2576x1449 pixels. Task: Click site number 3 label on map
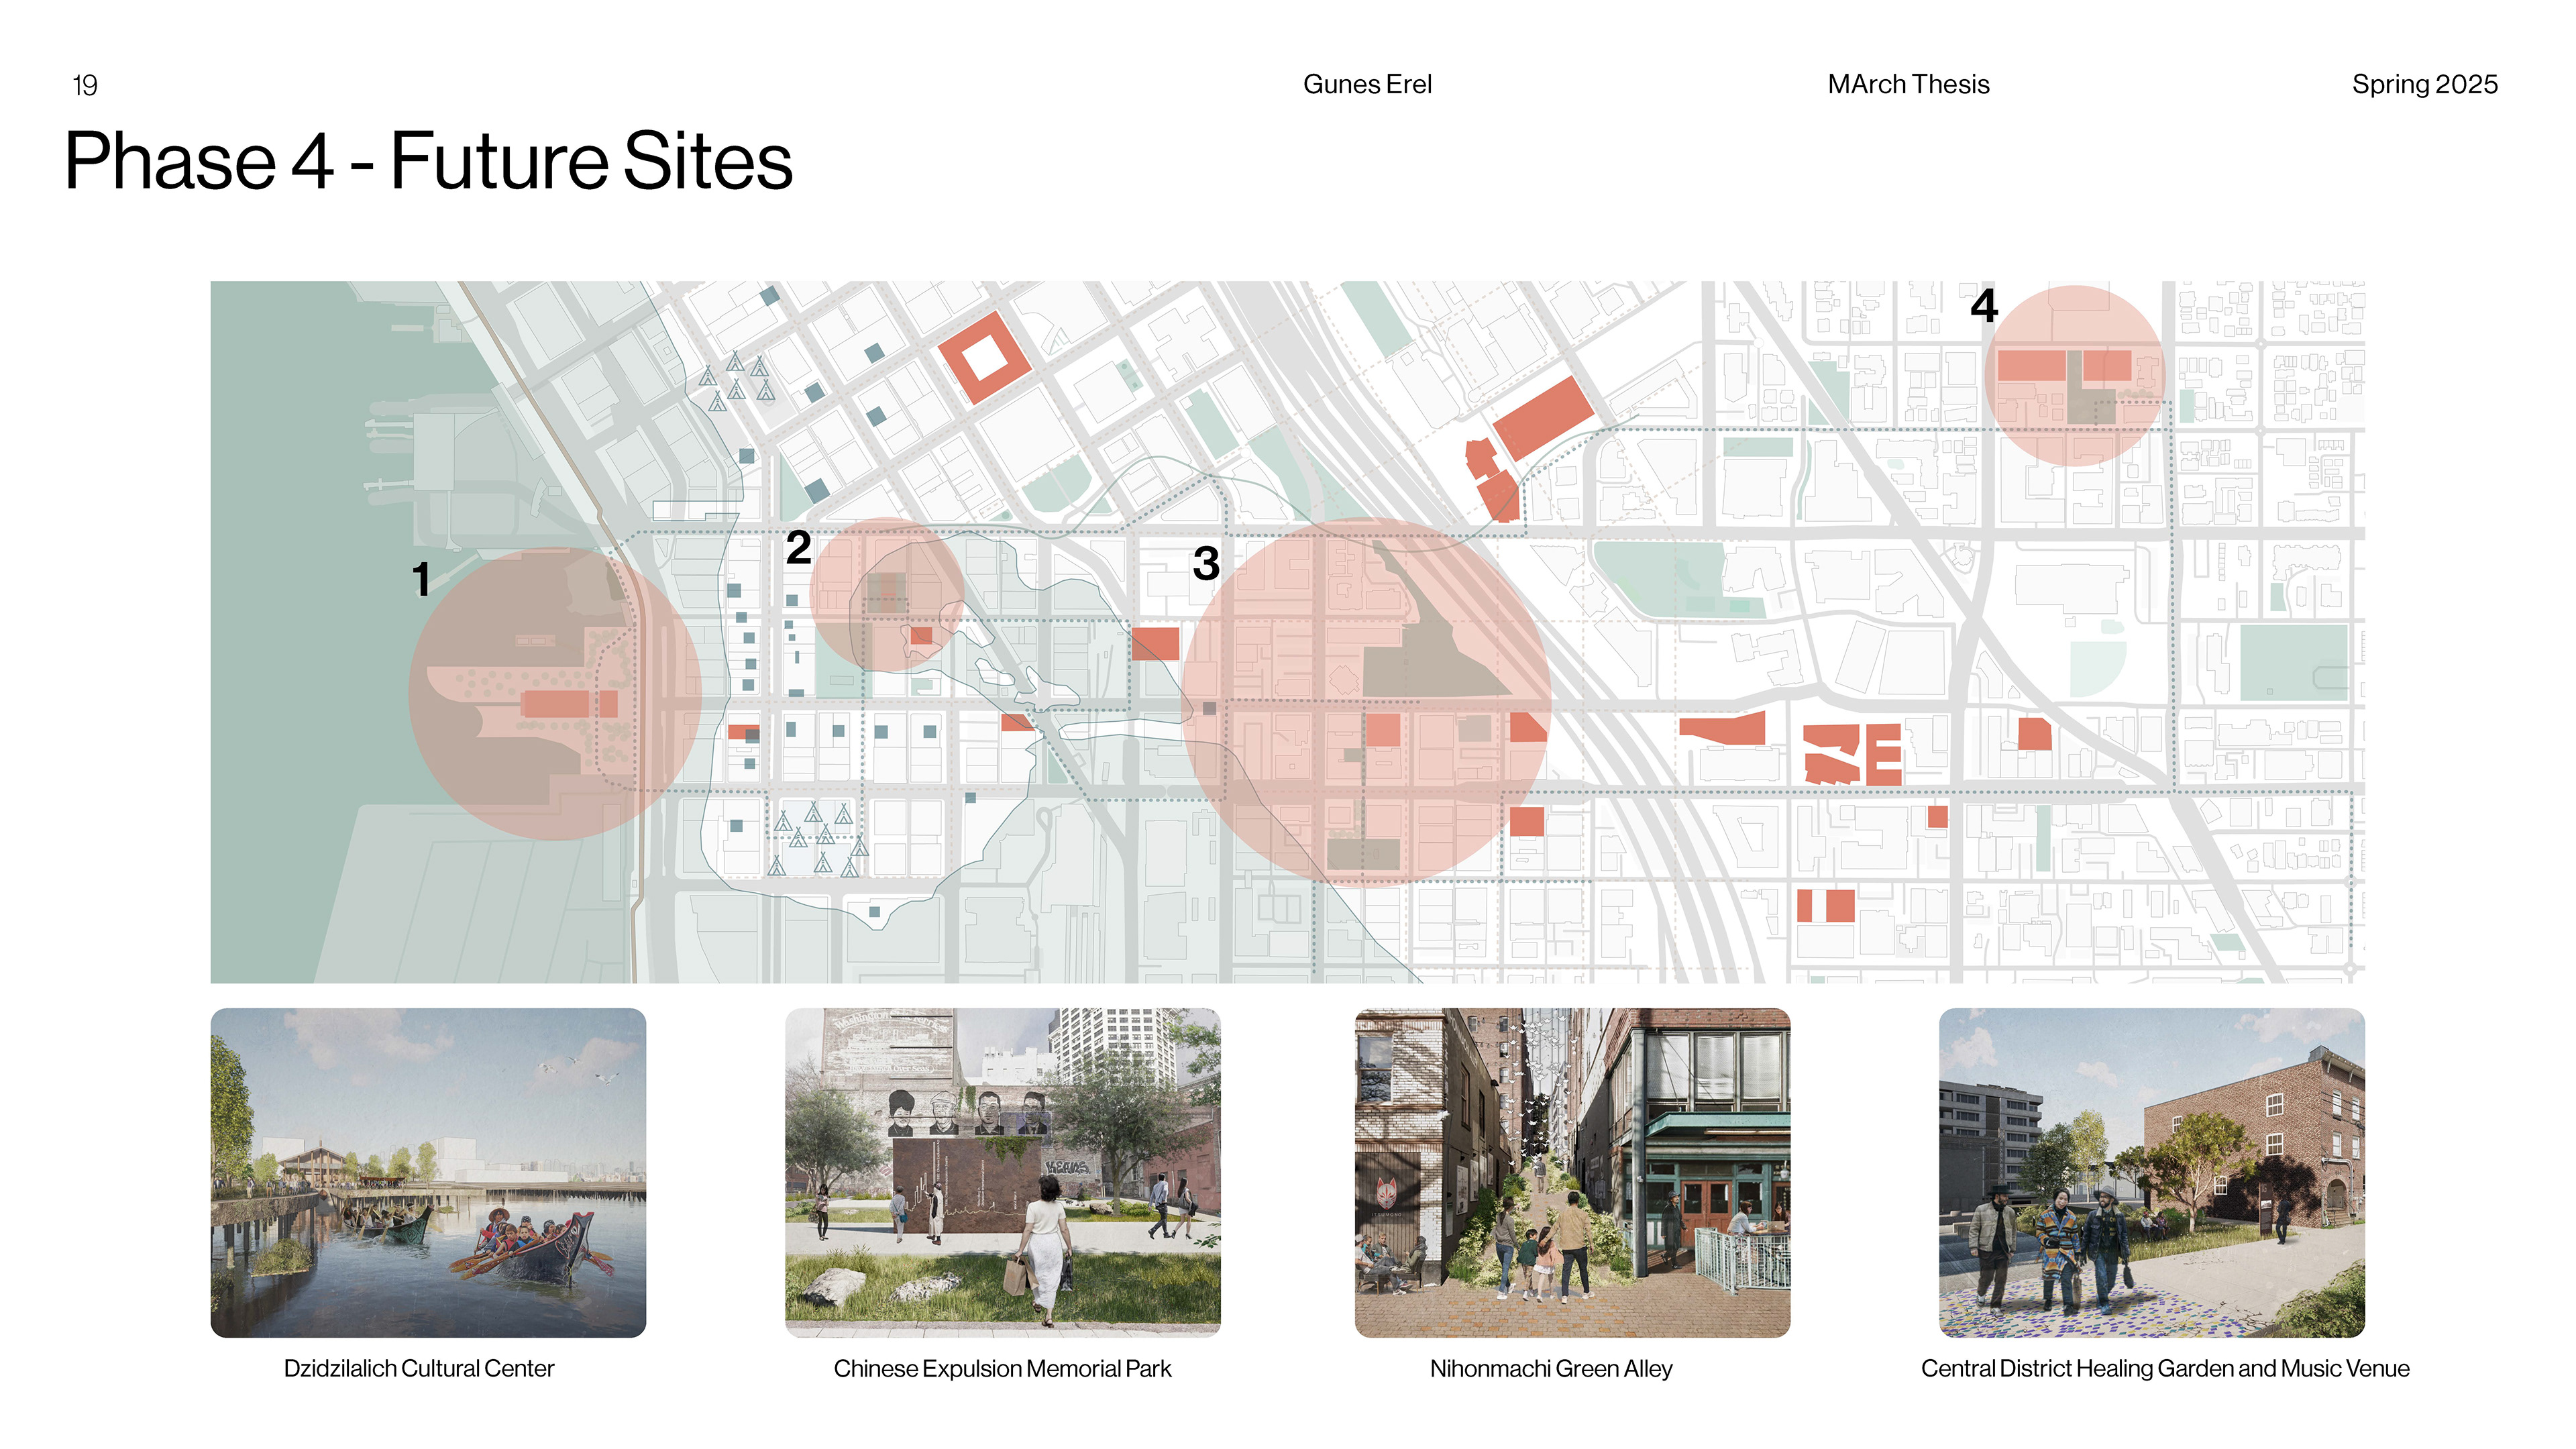click(x=1206, y=563)
